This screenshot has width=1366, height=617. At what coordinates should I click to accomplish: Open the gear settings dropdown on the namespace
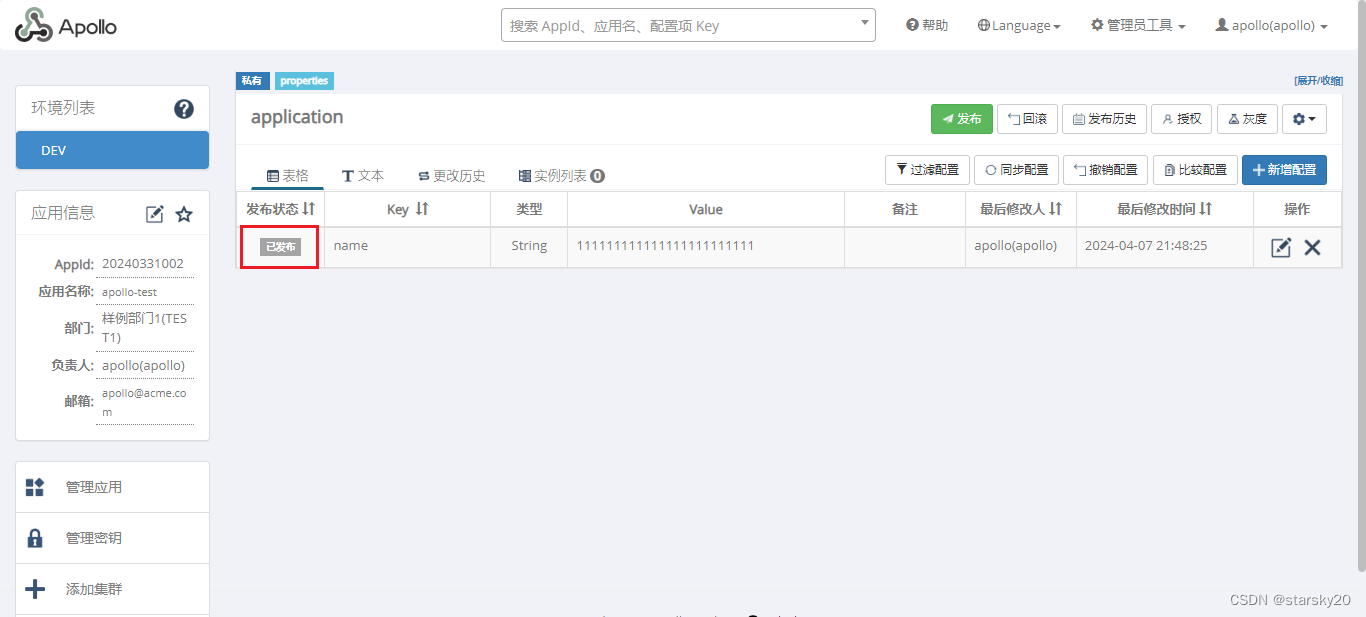click(1304, 118)
